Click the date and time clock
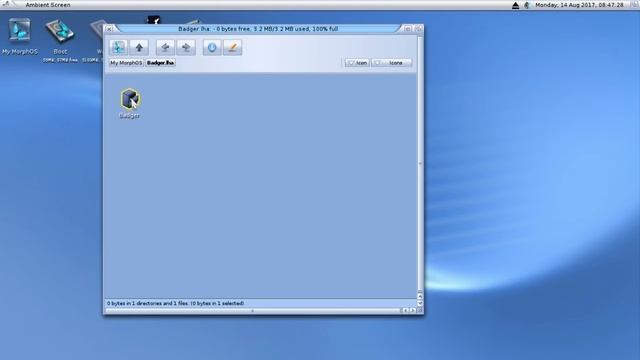 (x=579, y=5)
